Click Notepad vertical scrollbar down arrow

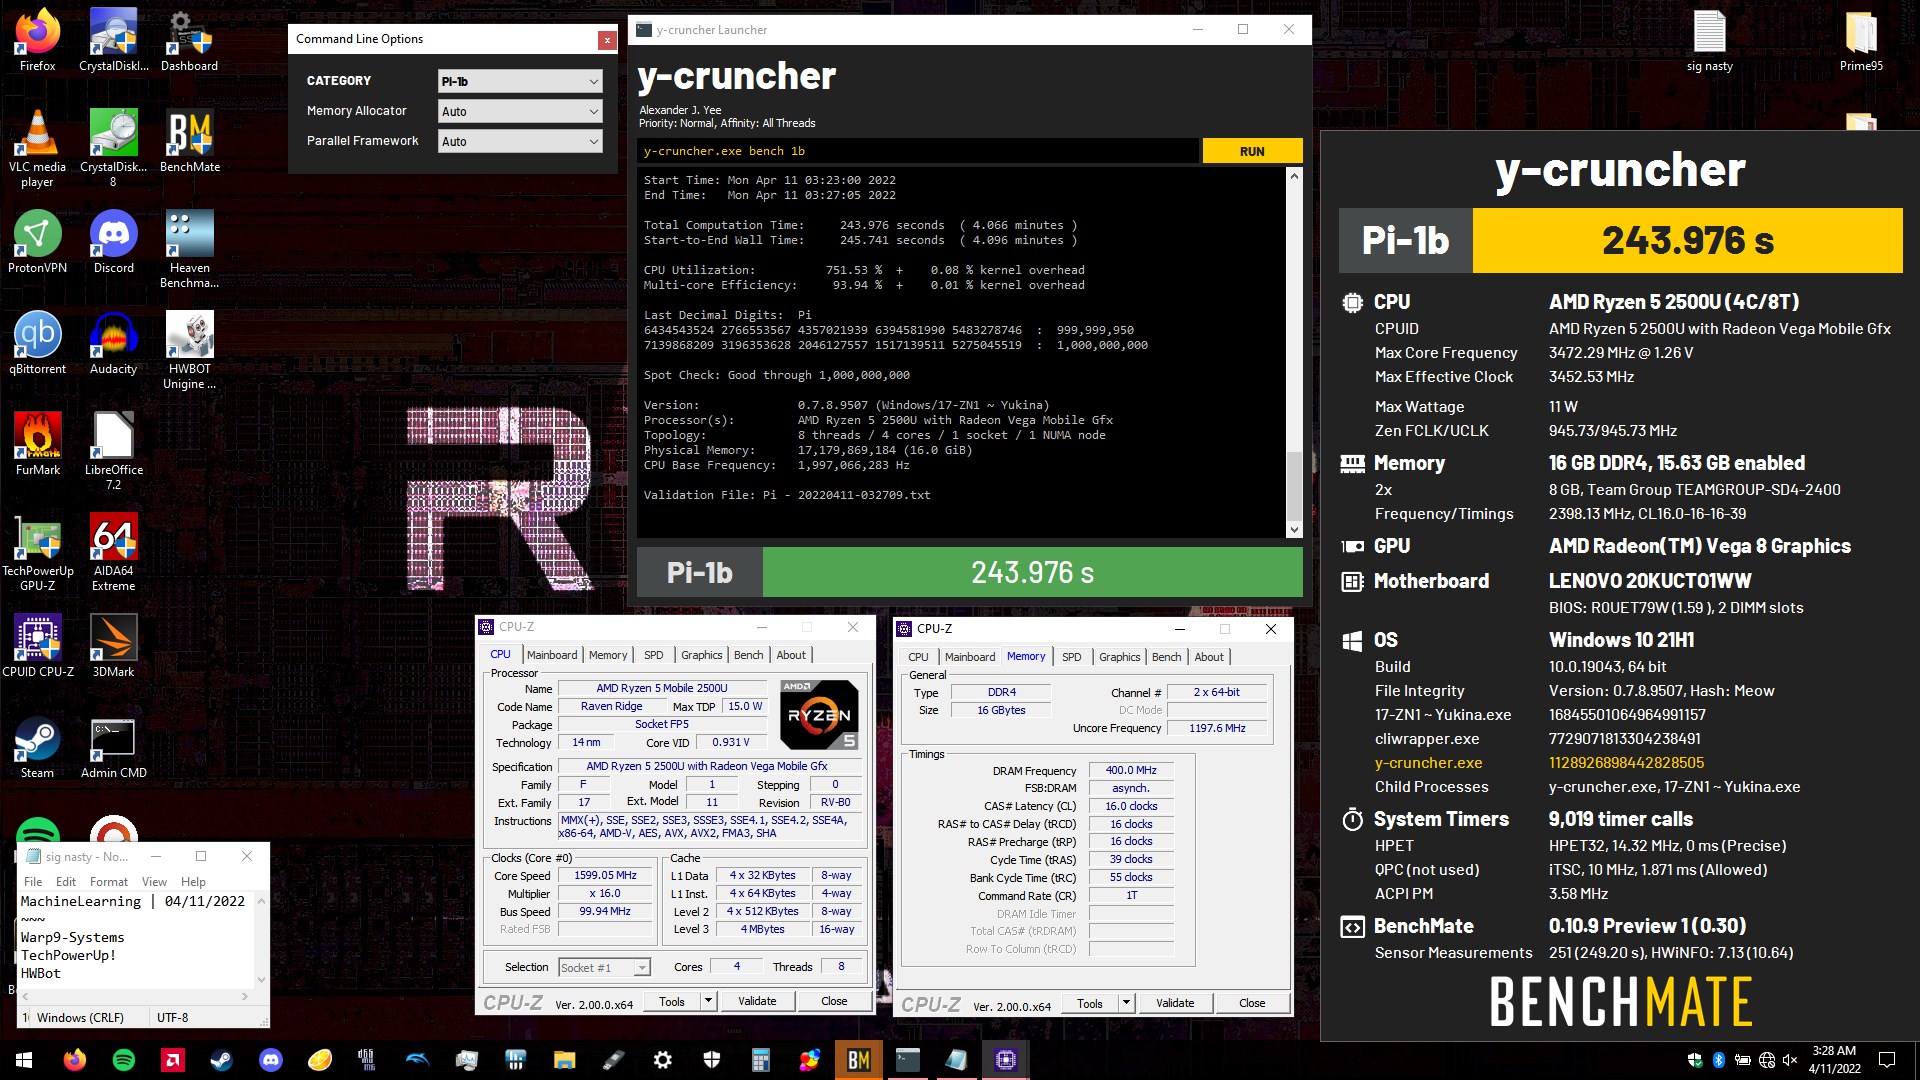262,979
